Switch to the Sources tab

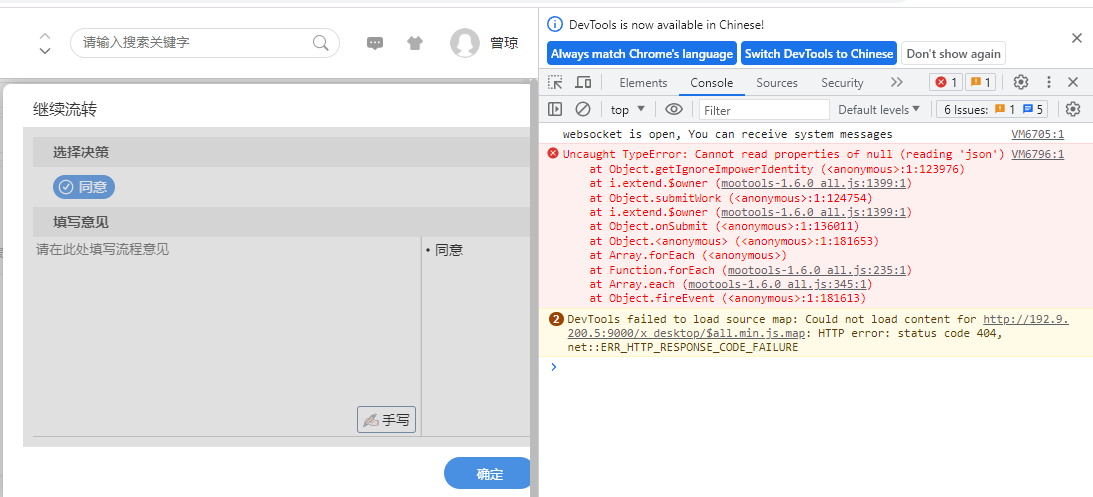click(777, 82)
